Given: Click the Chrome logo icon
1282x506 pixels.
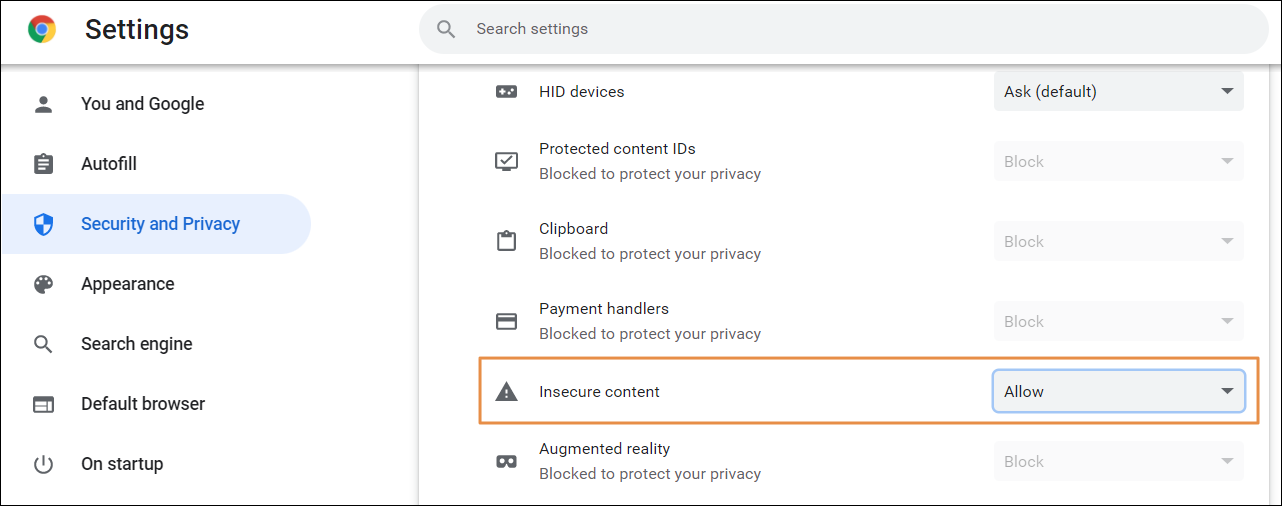Looking at the screenshot, I should click(x=42, y=30).
